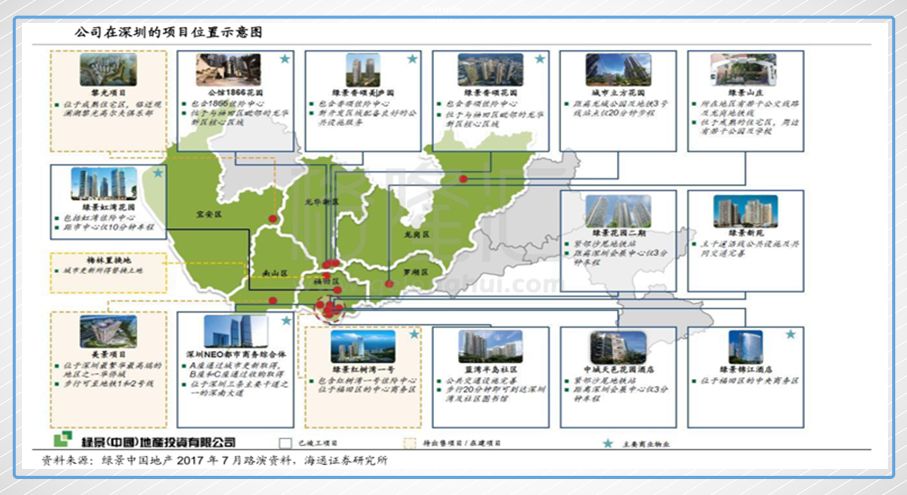This screenshot has height=495, width=907.
Task: Open the 绿景红树湾一号 photo thumbnail
Action: (x=363, y=346)
